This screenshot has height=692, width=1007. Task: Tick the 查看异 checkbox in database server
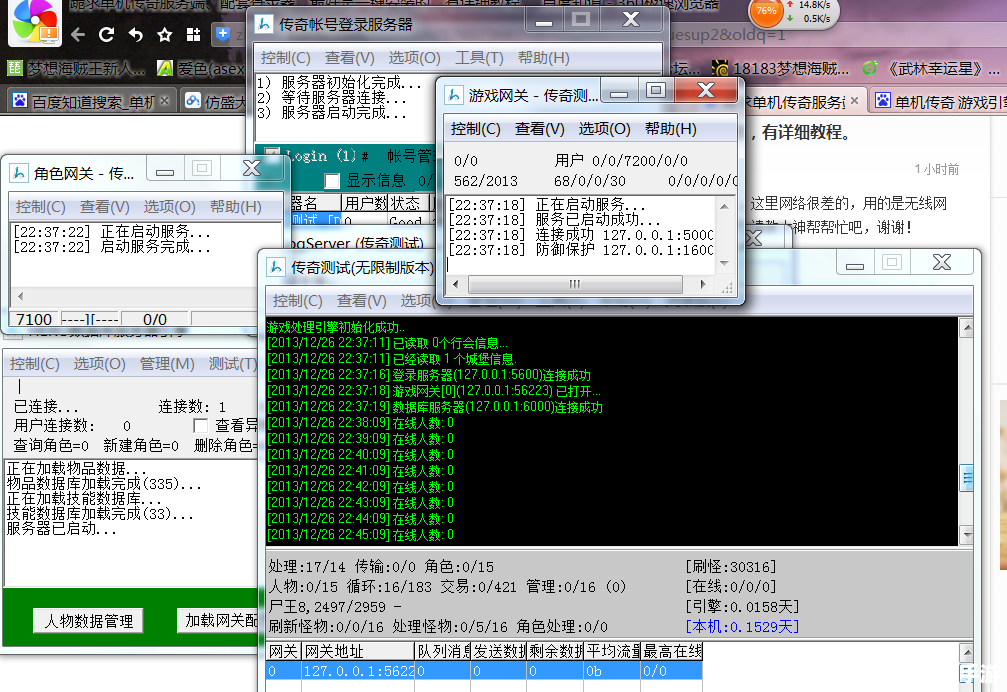(x=200, y=426)
